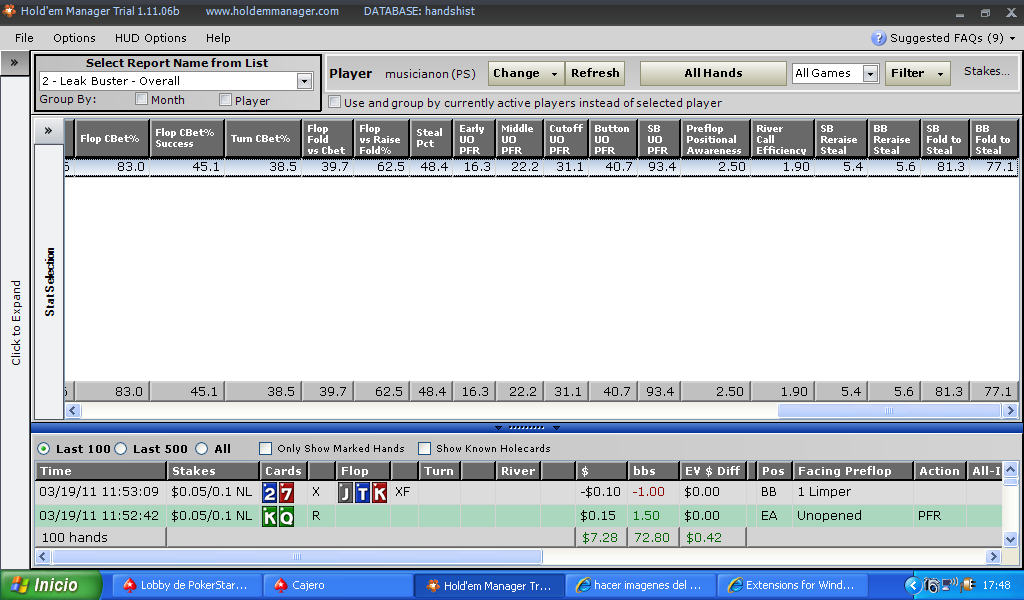Screen dimensions: 1024x600
Task: Enable the Month group-by checkbox
Action: 142,100
